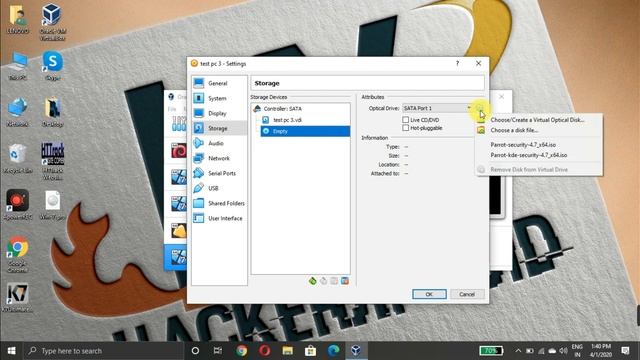Click the Cancel button
Image resolution: width=640 pixels, height=360 pixels.
point(467,294)
